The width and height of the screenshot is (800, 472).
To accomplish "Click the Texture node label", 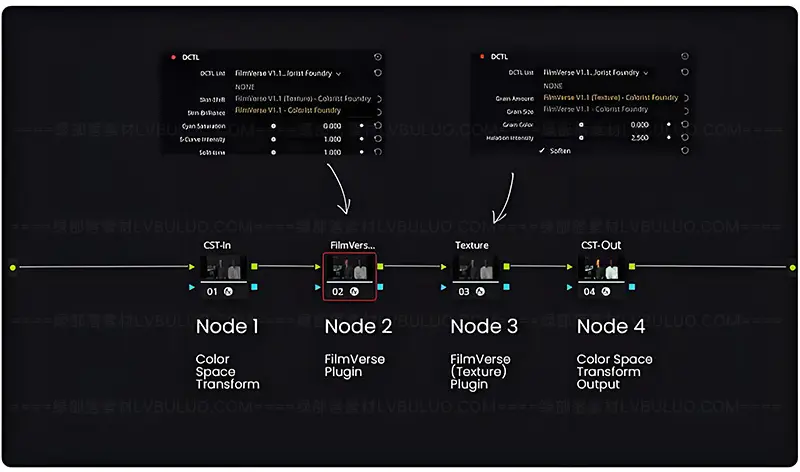I will pos(471,245).
